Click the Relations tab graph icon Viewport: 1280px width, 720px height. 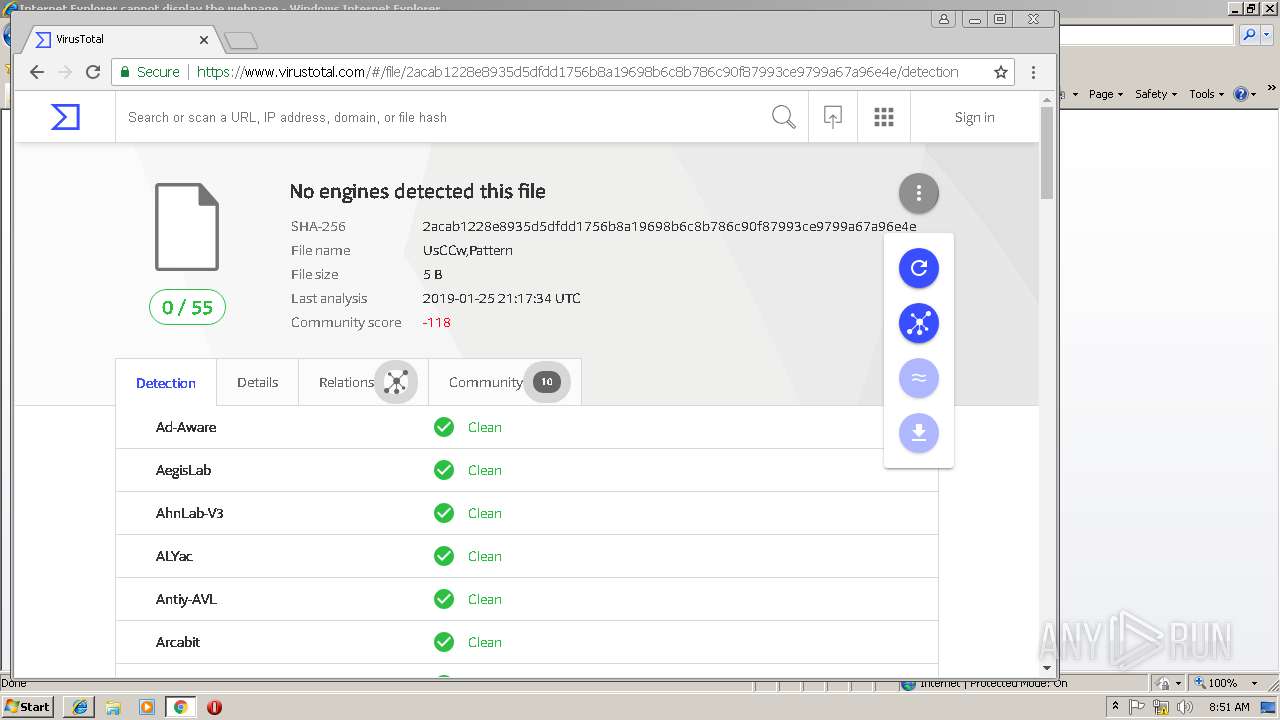click(397, 382)
